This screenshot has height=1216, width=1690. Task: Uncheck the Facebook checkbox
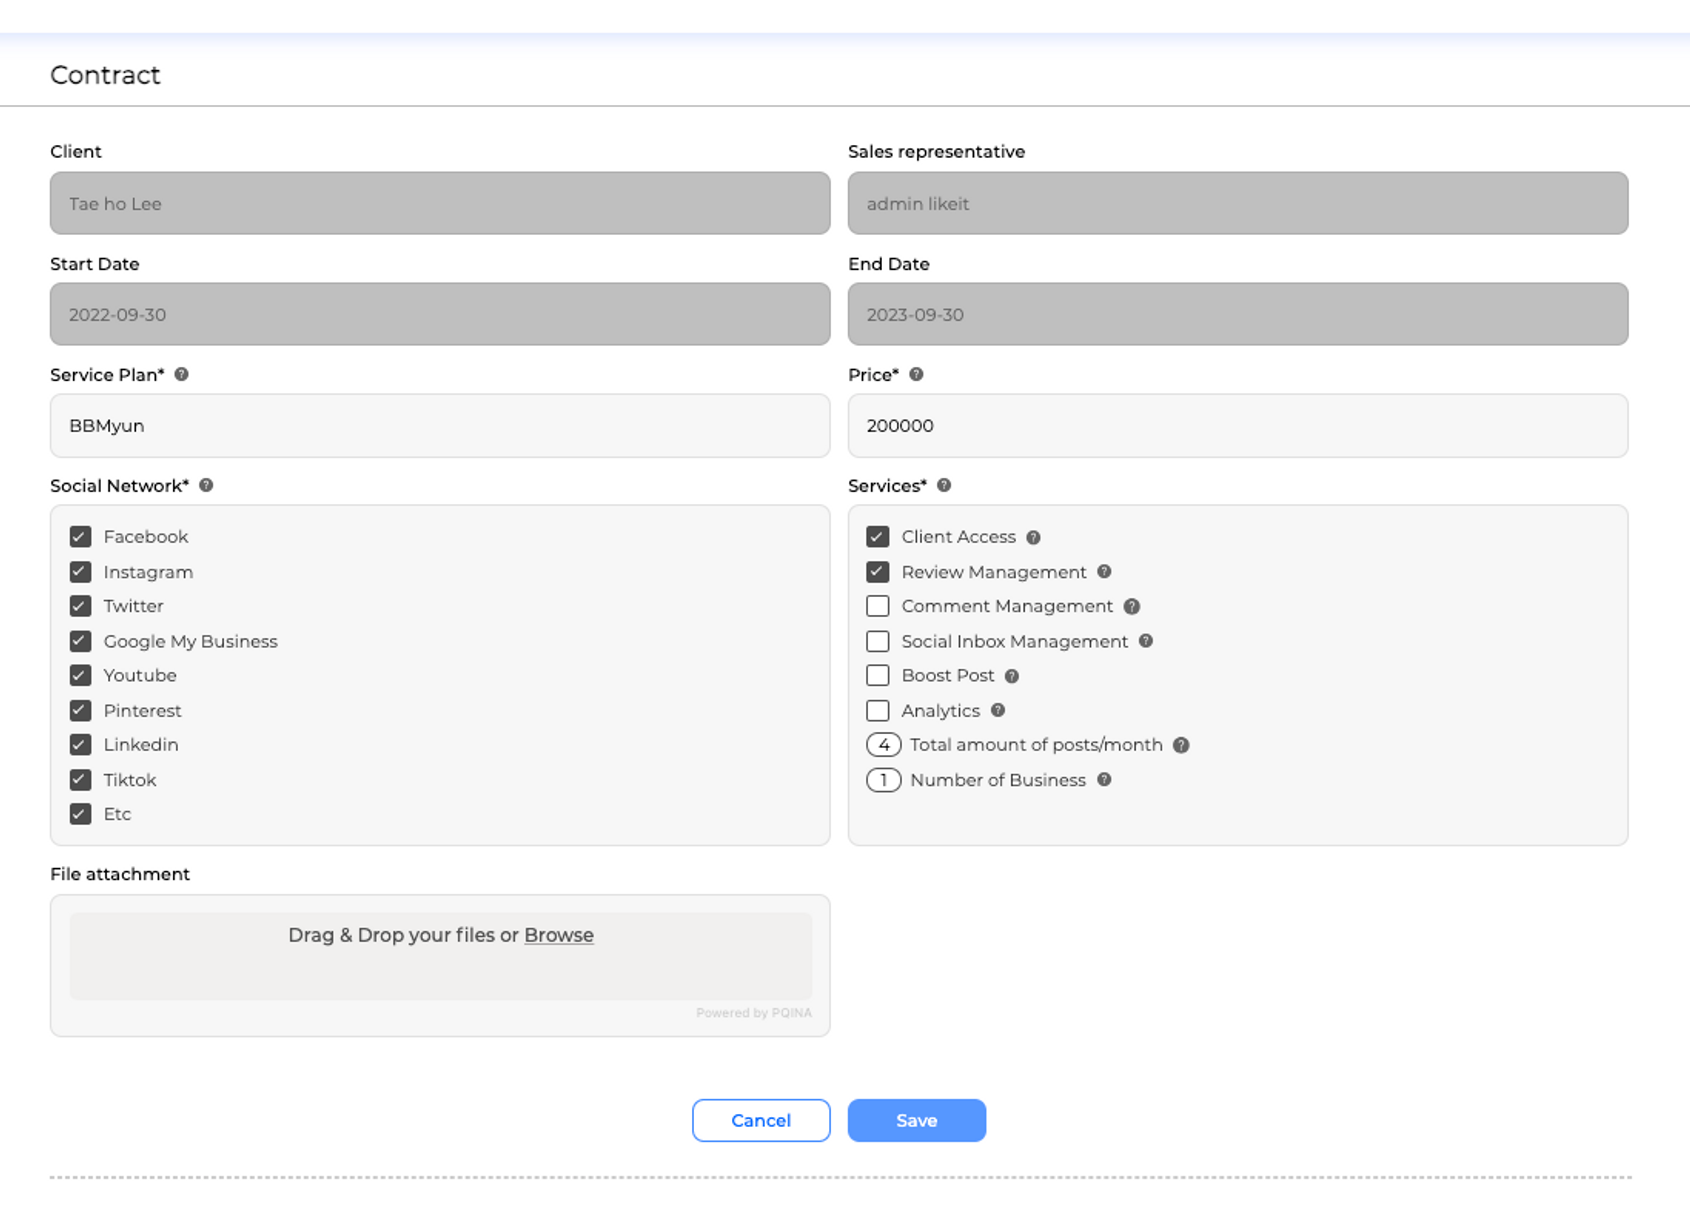point(81,537)
